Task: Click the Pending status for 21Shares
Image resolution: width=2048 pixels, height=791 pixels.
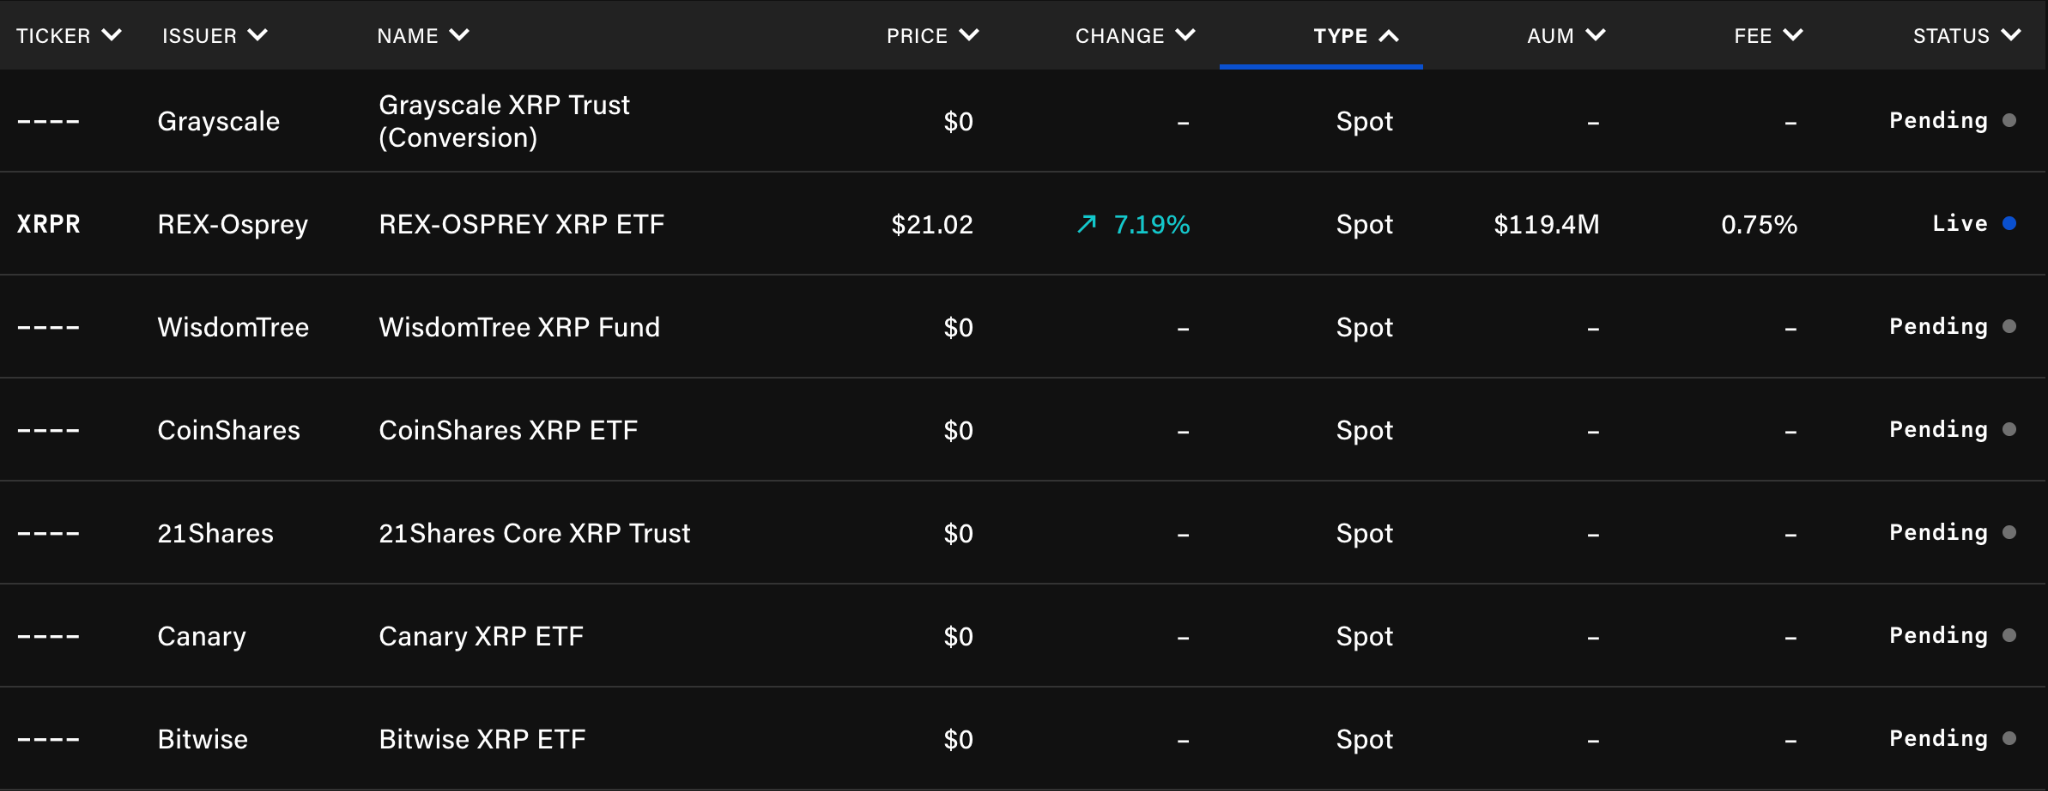Action: (x=1938, y=533)
